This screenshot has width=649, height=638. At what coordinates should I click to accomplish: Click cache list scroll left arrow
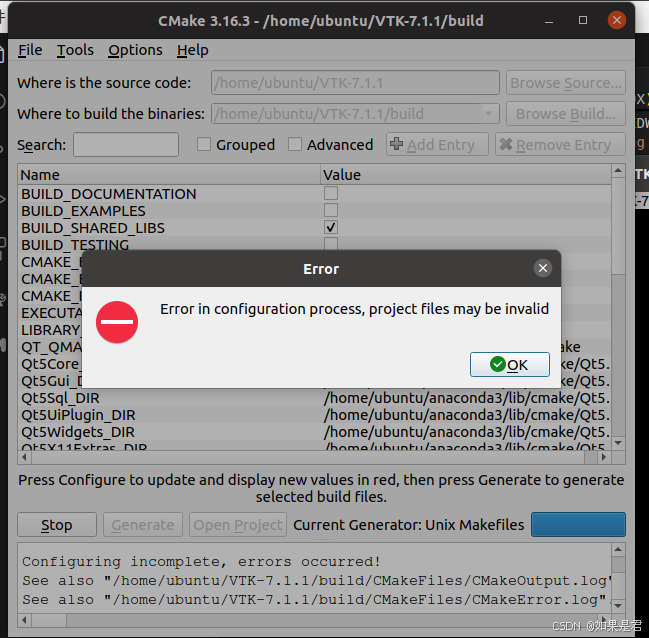tap(24, 457)
